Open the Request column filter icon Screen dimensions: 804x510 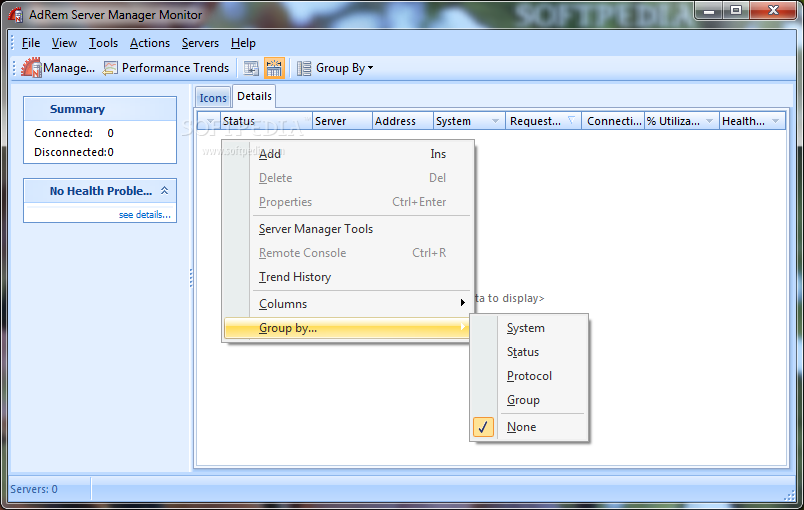[x=571, y=120]
